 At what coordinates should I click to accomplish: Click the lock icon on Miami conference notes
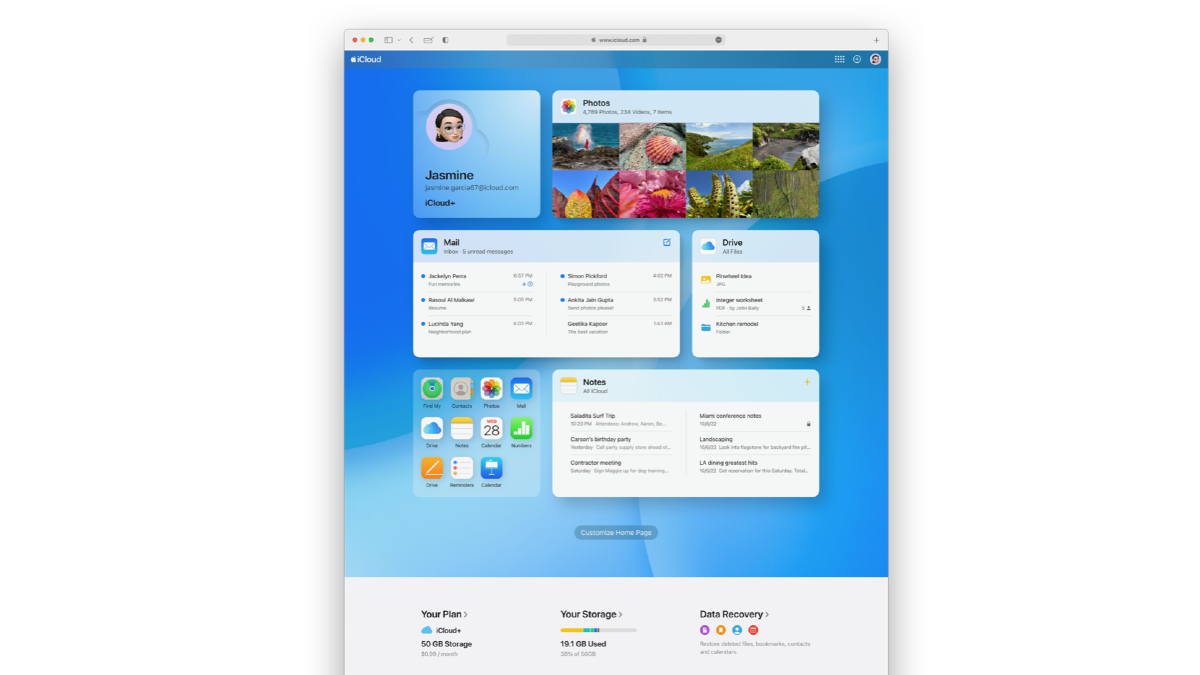pyautogui.click(x=808, y=424)
